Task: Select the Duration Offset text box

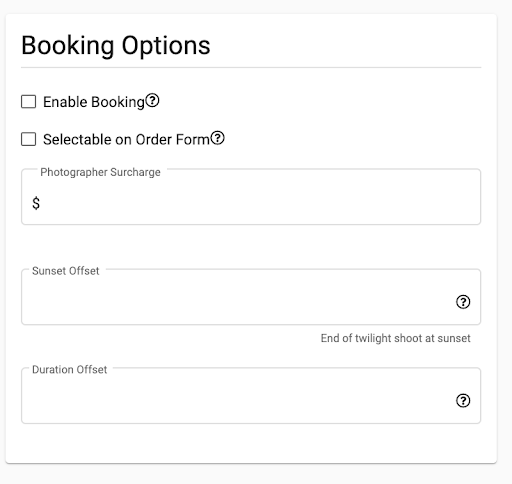Action: click(251, 396)
